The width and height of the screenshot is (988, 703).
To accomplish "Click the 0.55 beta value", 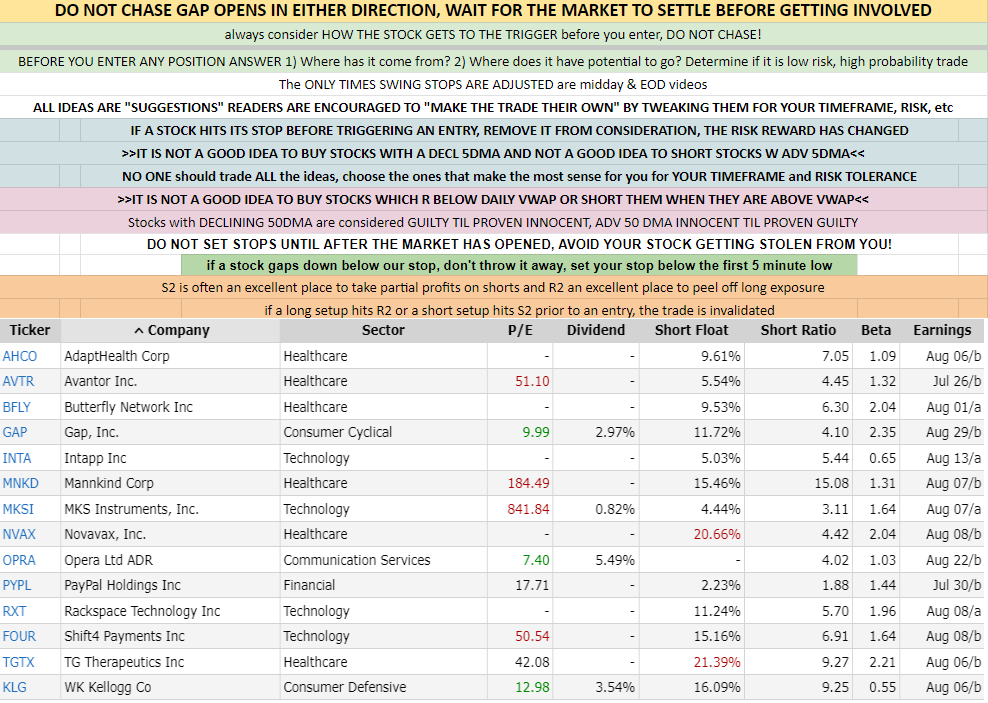I will pos(883,687).
